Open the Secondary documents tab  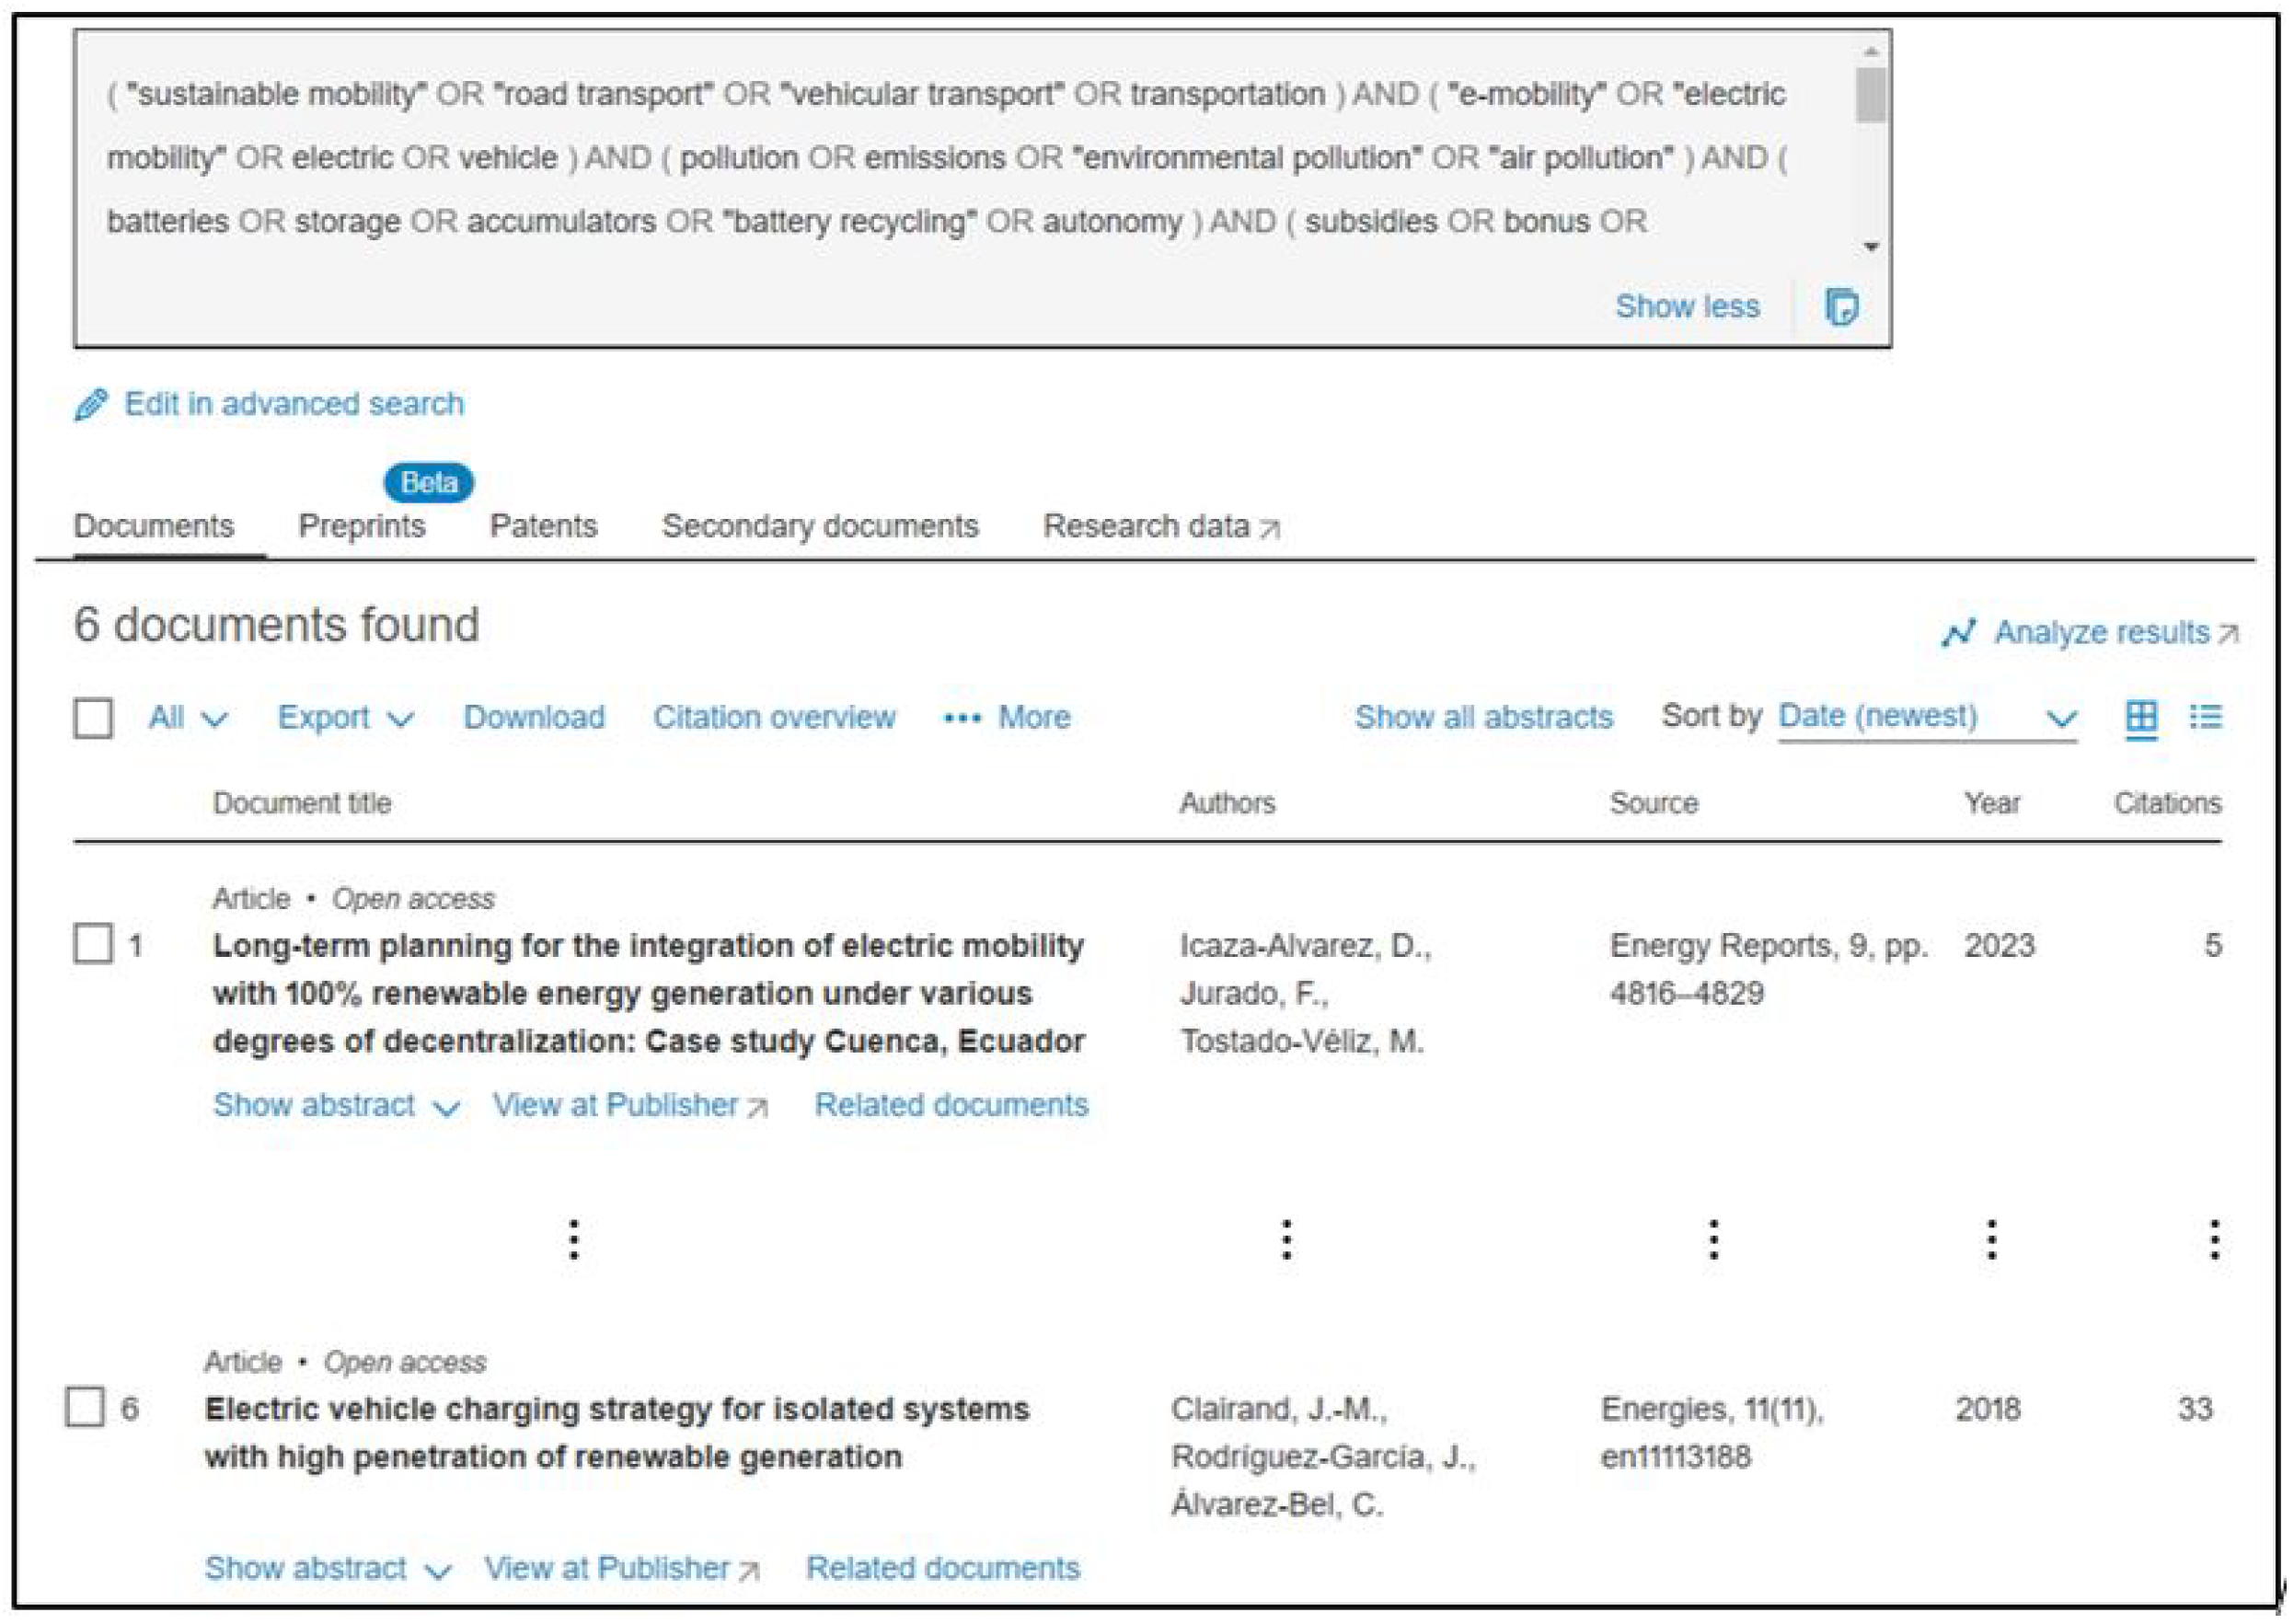pos(819,526)
